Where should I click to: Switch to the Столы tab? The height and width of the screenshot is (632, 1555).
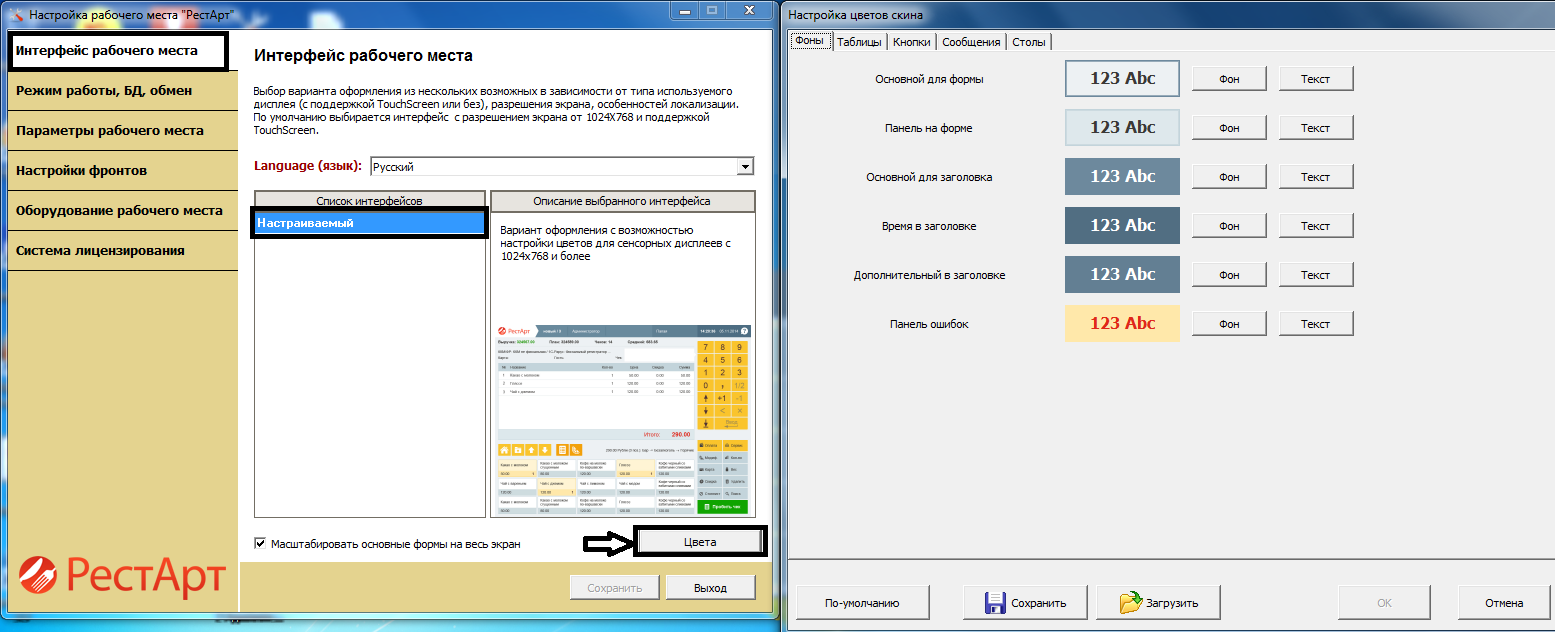[1029, 42]
